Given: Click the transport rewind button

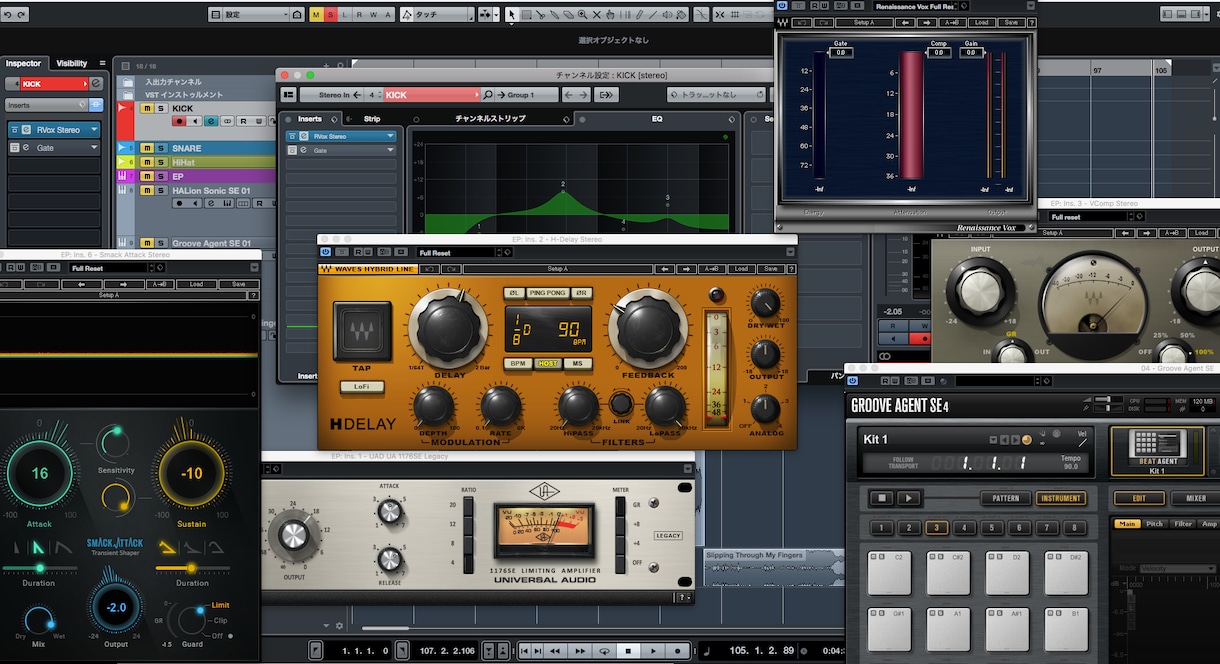Looking at the screenshot, I should (555, 651).
